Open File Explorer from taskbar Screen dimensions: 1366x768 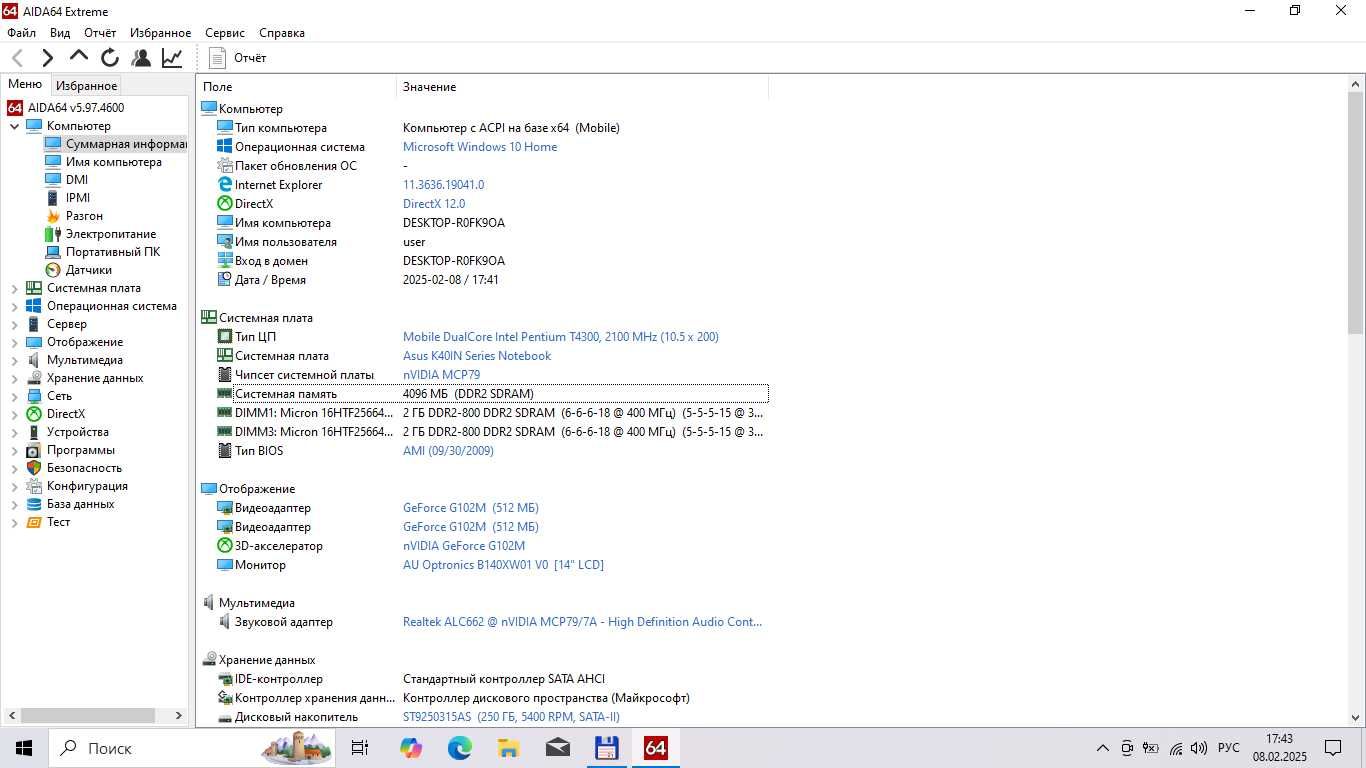click(x=508, y=748)
